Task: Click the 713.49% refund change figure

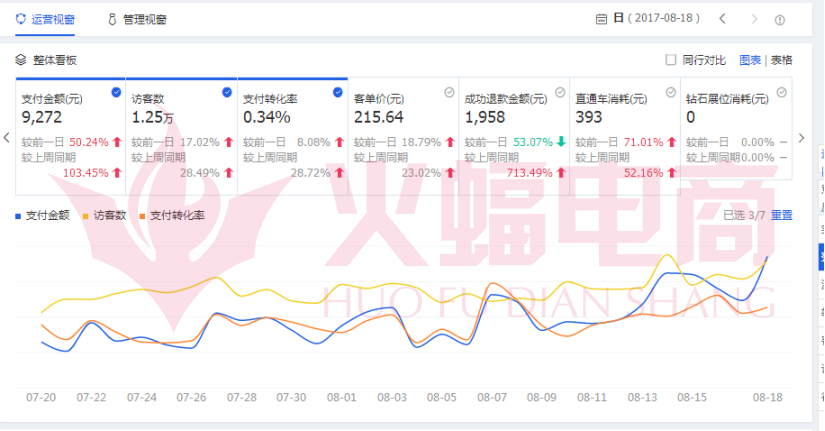Action: tap(529, 173)
